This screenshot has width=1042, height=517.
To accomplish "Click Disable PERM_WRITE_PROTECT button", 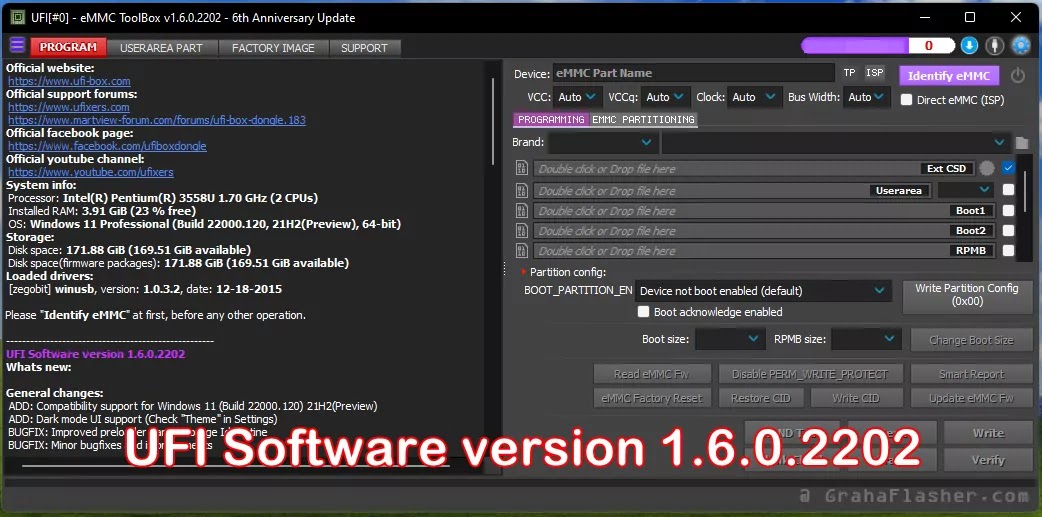I will [x=810, y=374].
